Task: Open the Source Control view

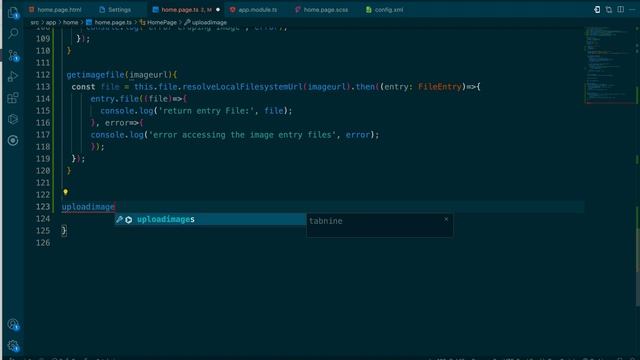Action: (x=13, y=55)
